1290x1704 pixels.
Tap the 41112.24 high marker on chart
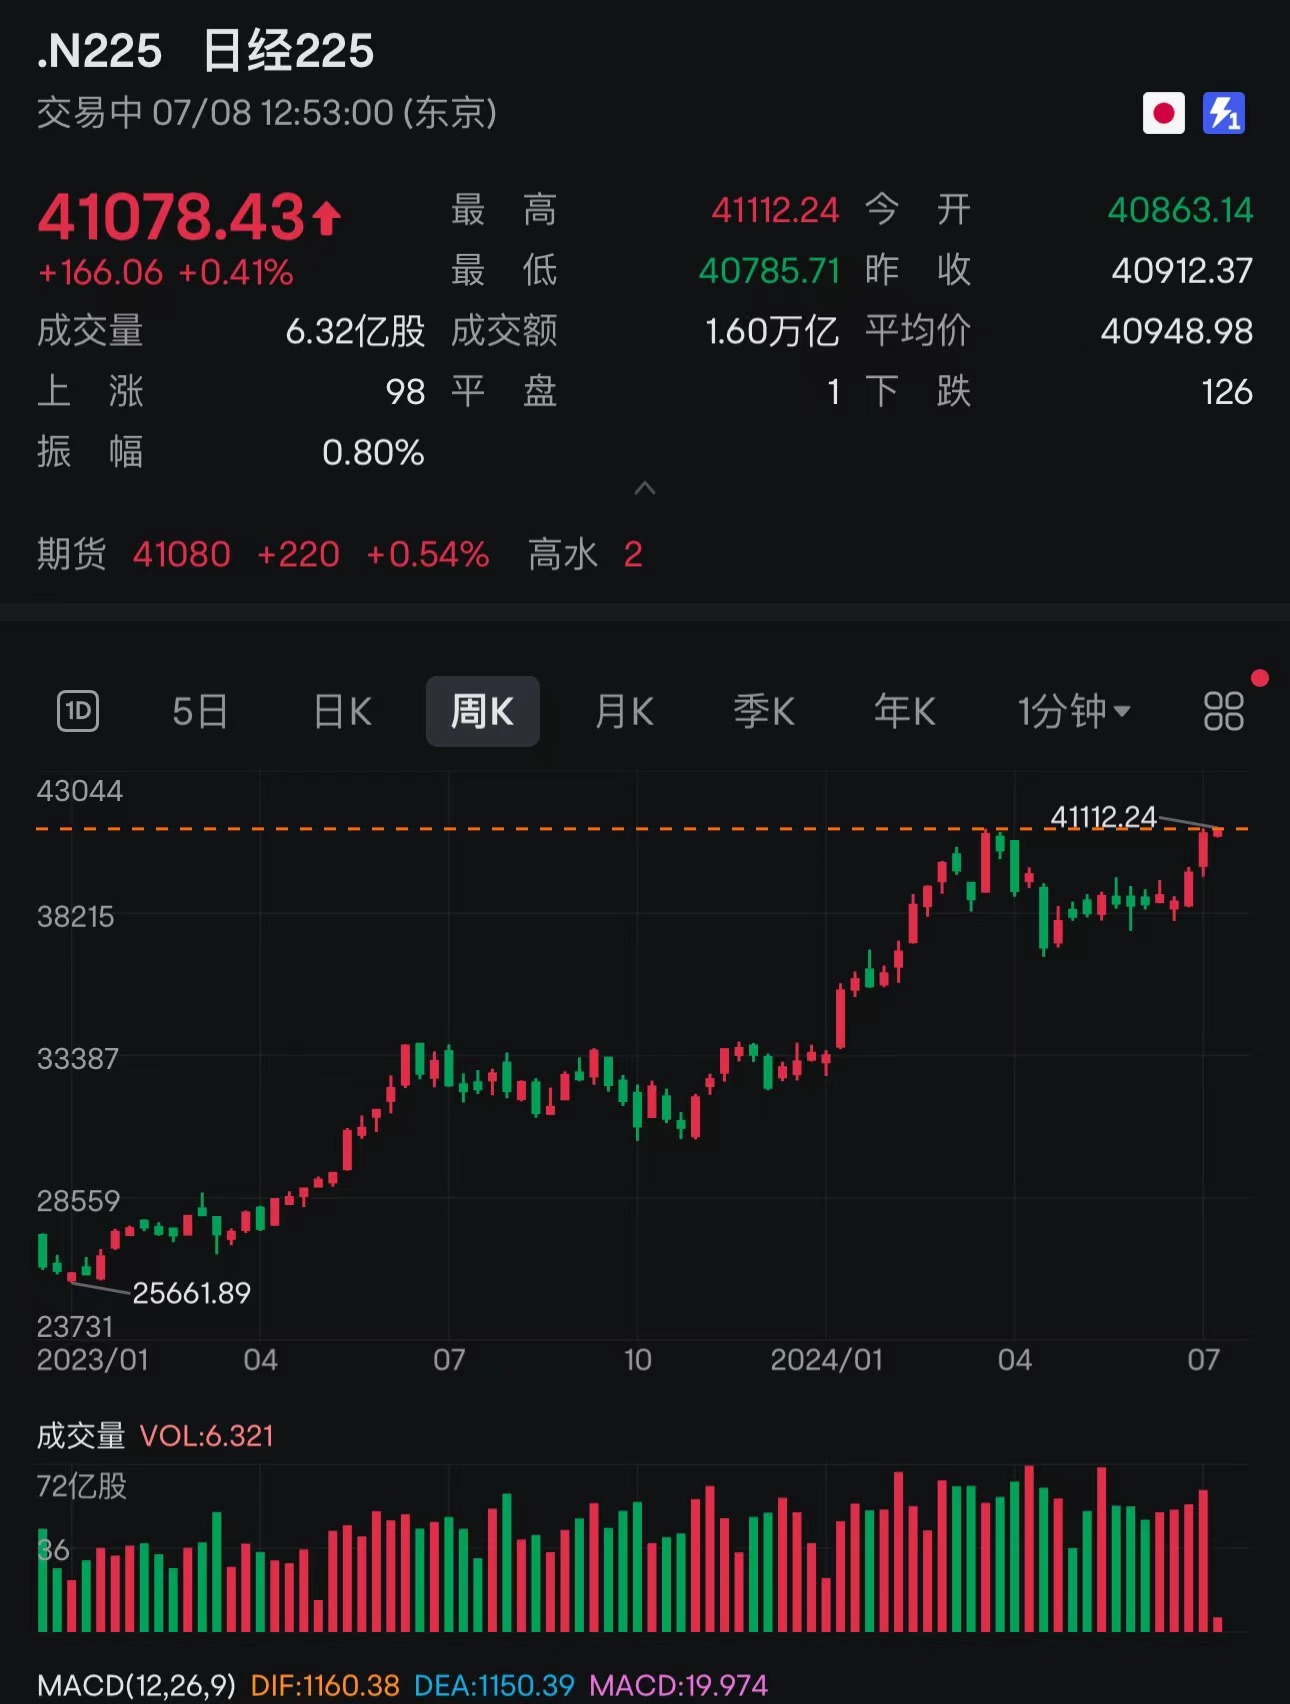[1103, 818]
